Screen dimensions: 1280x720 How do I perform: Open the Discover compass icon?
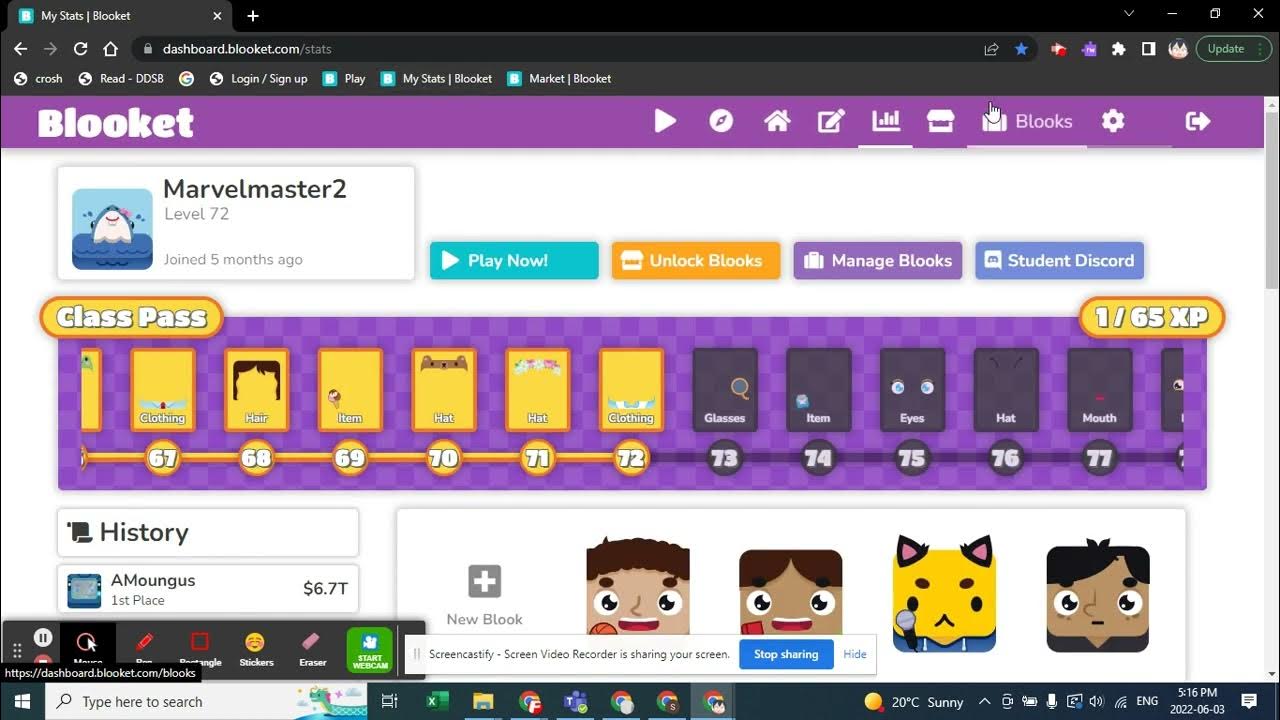(x=721, y=121)
